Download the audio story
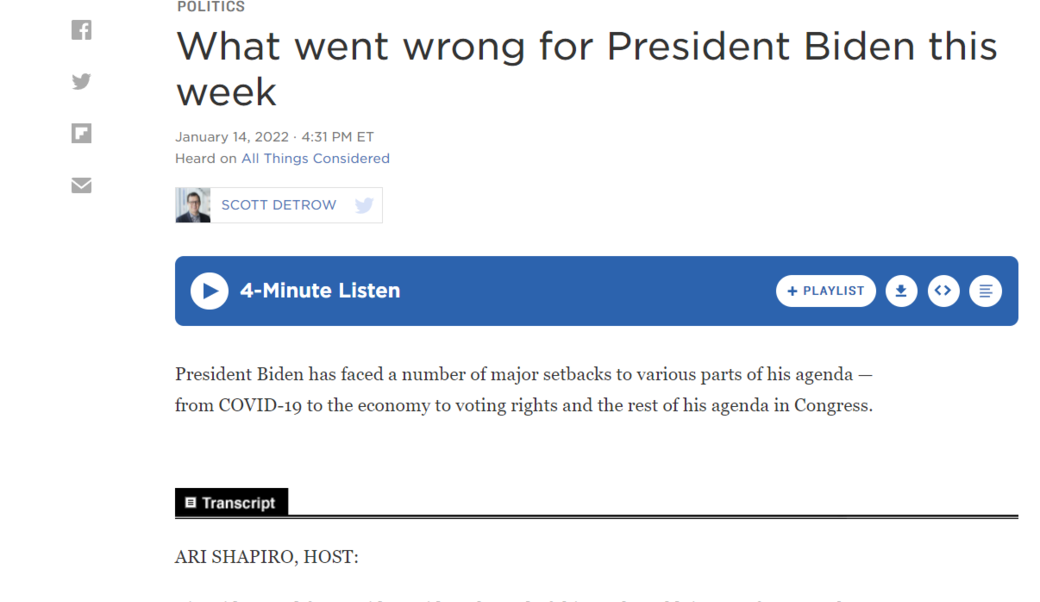Viewport: 1040px width, 602px height. pos(901,291)
